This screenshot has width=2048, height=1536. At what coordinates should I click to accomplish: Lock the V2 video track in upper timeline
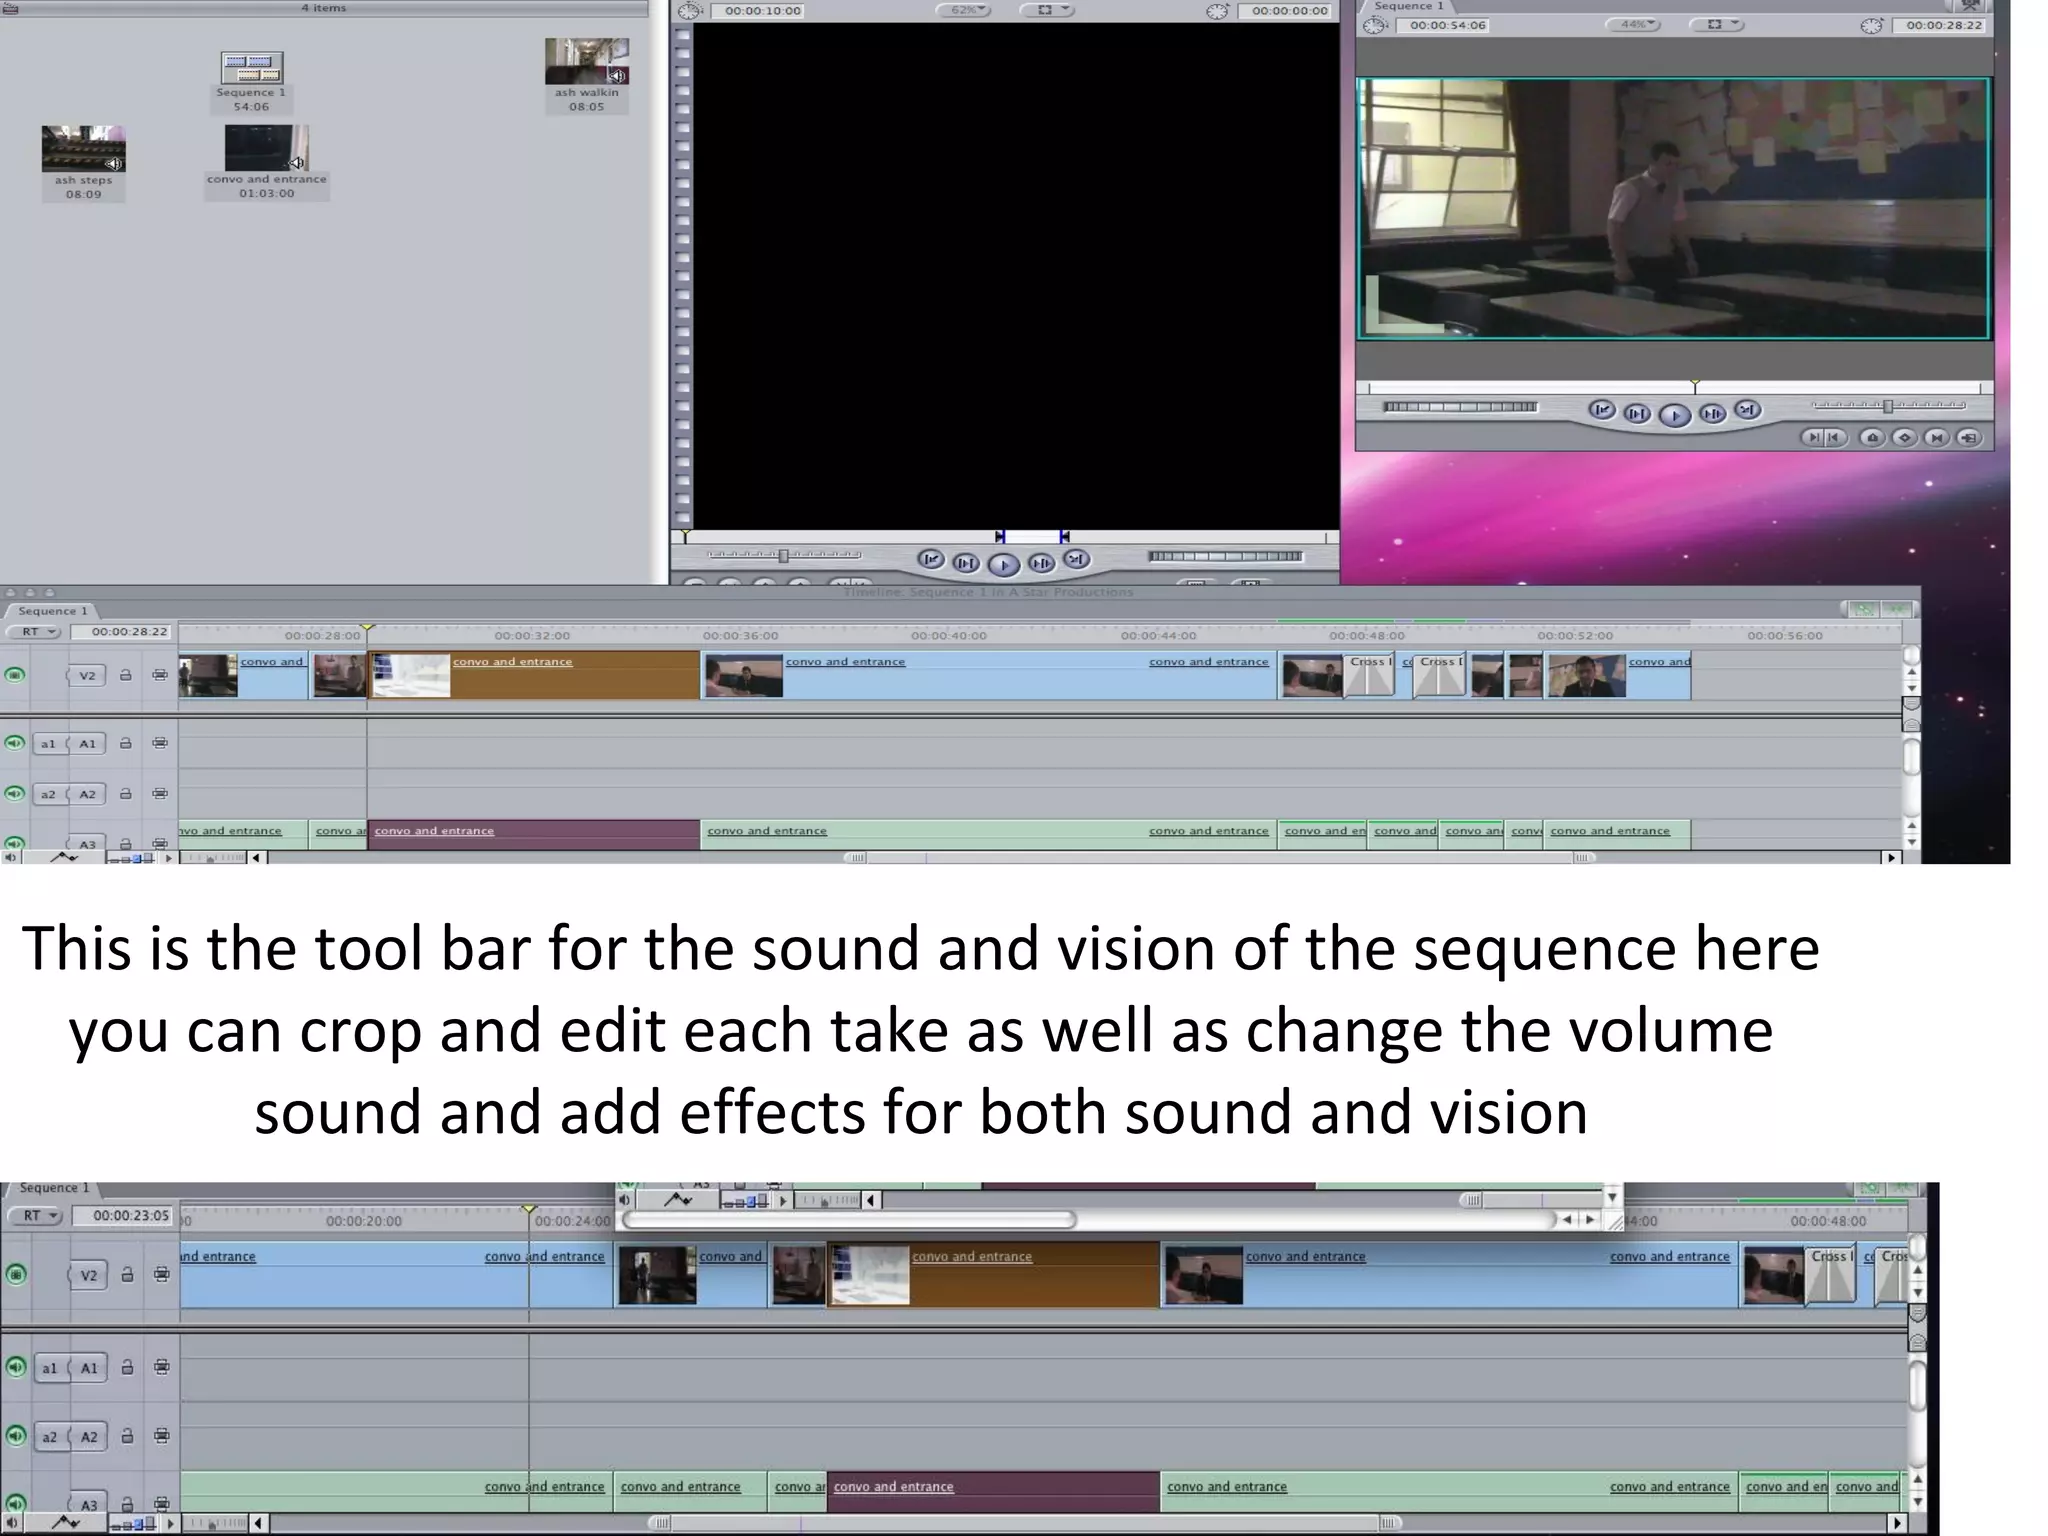coord(126,675)
